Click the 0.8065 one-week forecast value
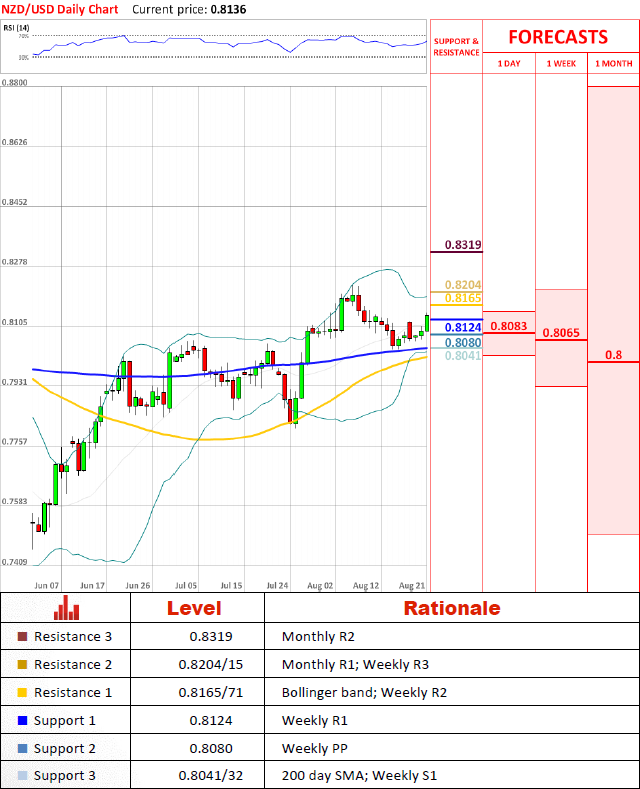640x789 pixels. pos(560,333)
